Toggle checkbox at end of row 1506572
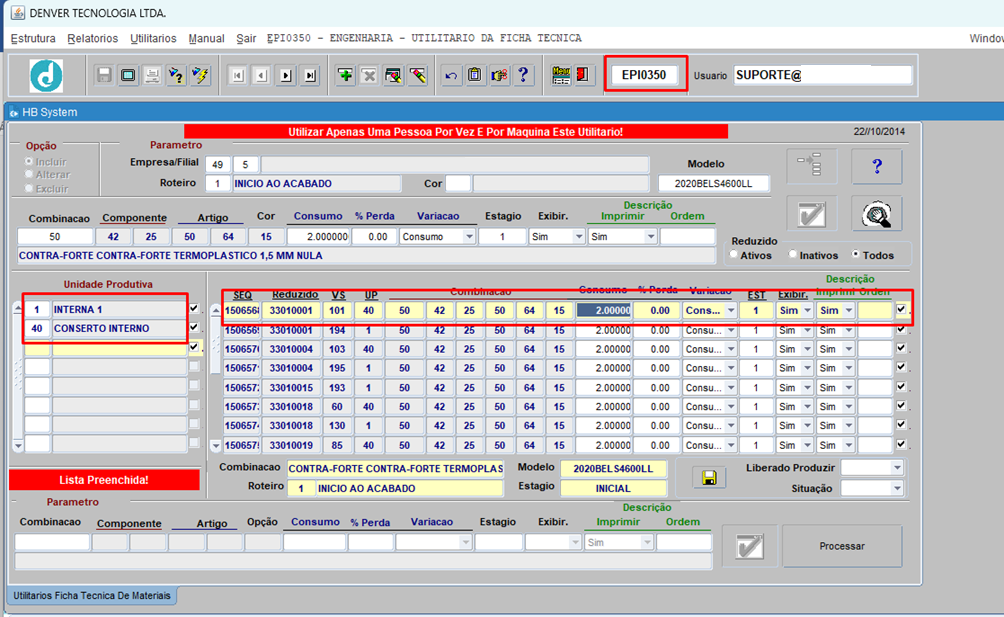 click(x=901, y=386)
